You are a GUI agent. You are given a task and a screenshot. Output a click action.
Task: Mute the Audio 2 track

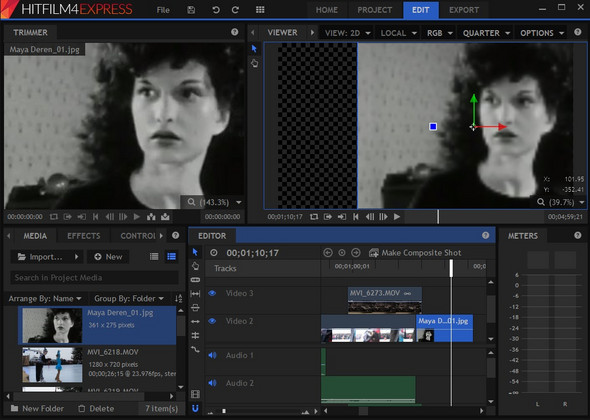click(212, 383)
